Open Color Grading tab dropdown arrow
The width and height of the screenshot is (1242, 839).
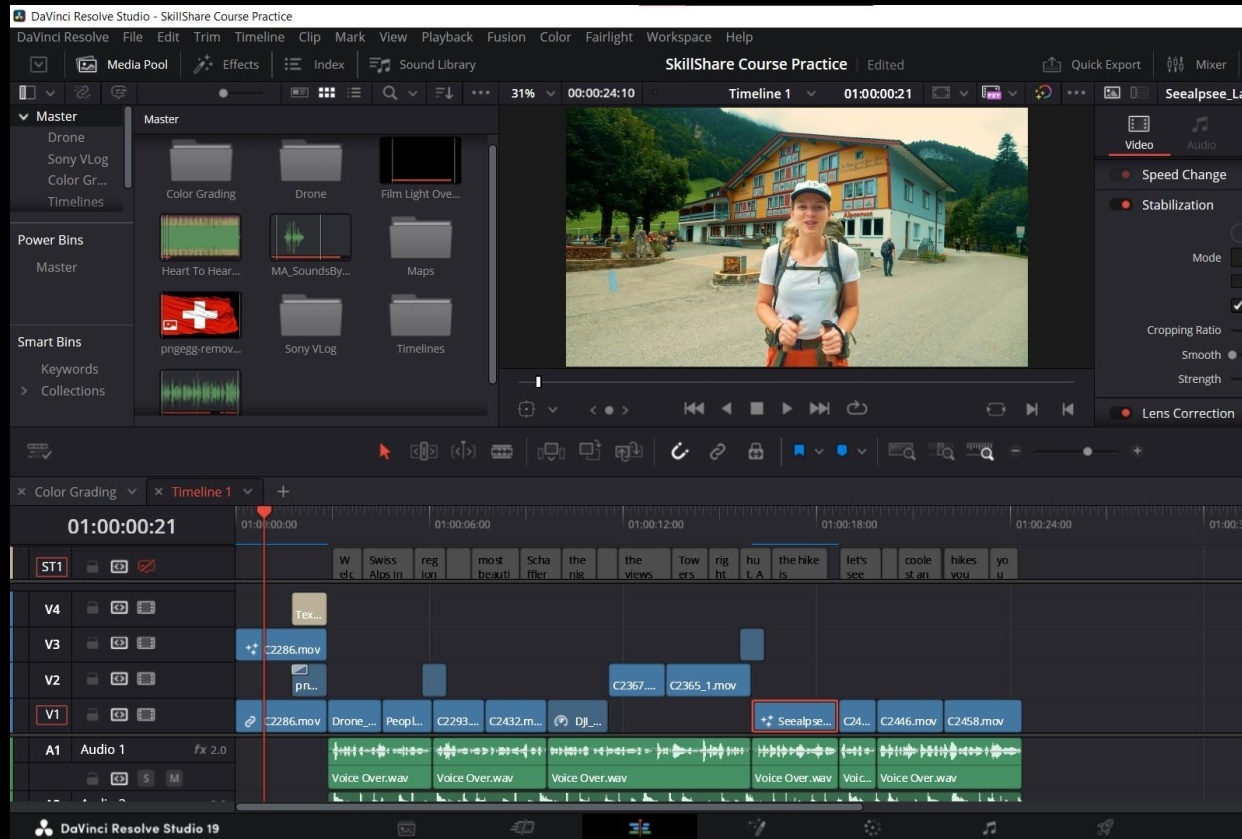point(131,492)
